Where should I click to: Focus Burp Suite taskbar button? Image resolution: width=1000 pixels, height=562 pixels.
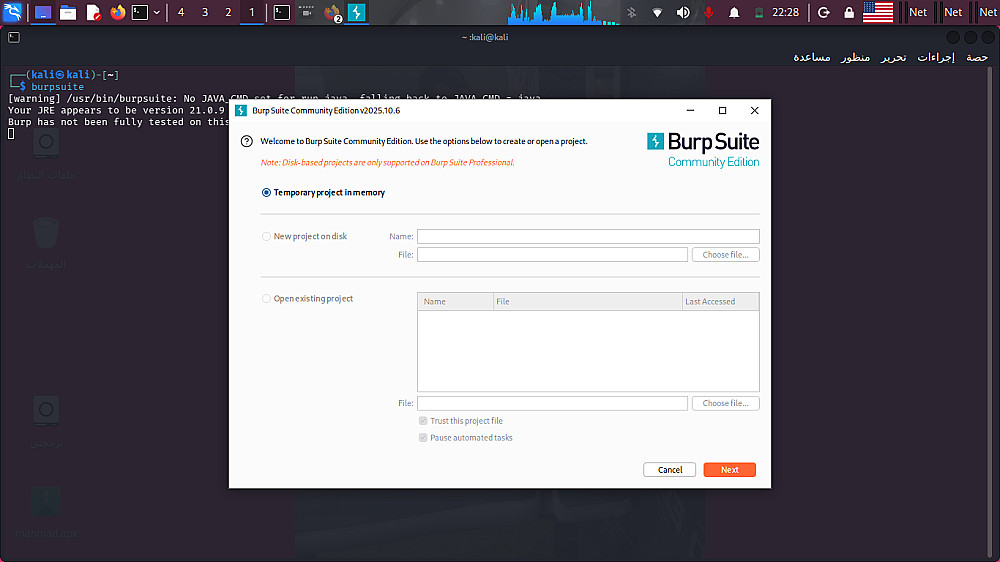click(357, 12)
